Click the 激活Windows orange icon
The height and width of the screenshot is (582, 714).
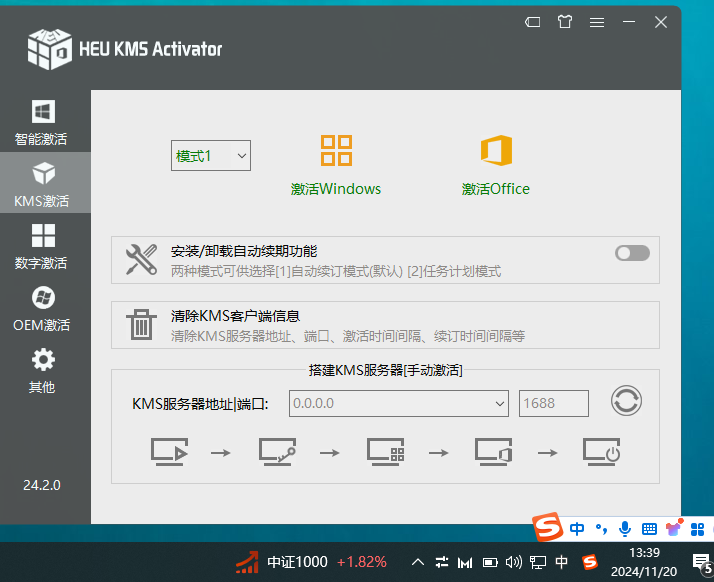tap(336, 150)
